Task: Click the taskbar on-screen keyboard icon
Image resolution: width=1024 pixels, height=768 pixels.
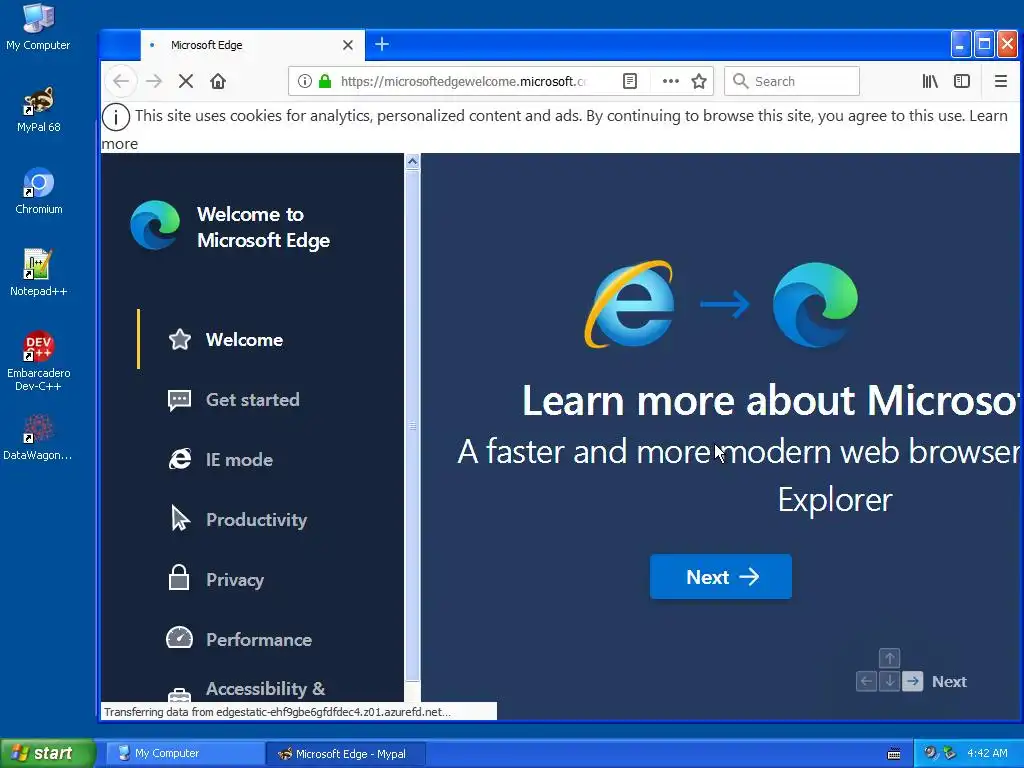Action: click(894, 754)
